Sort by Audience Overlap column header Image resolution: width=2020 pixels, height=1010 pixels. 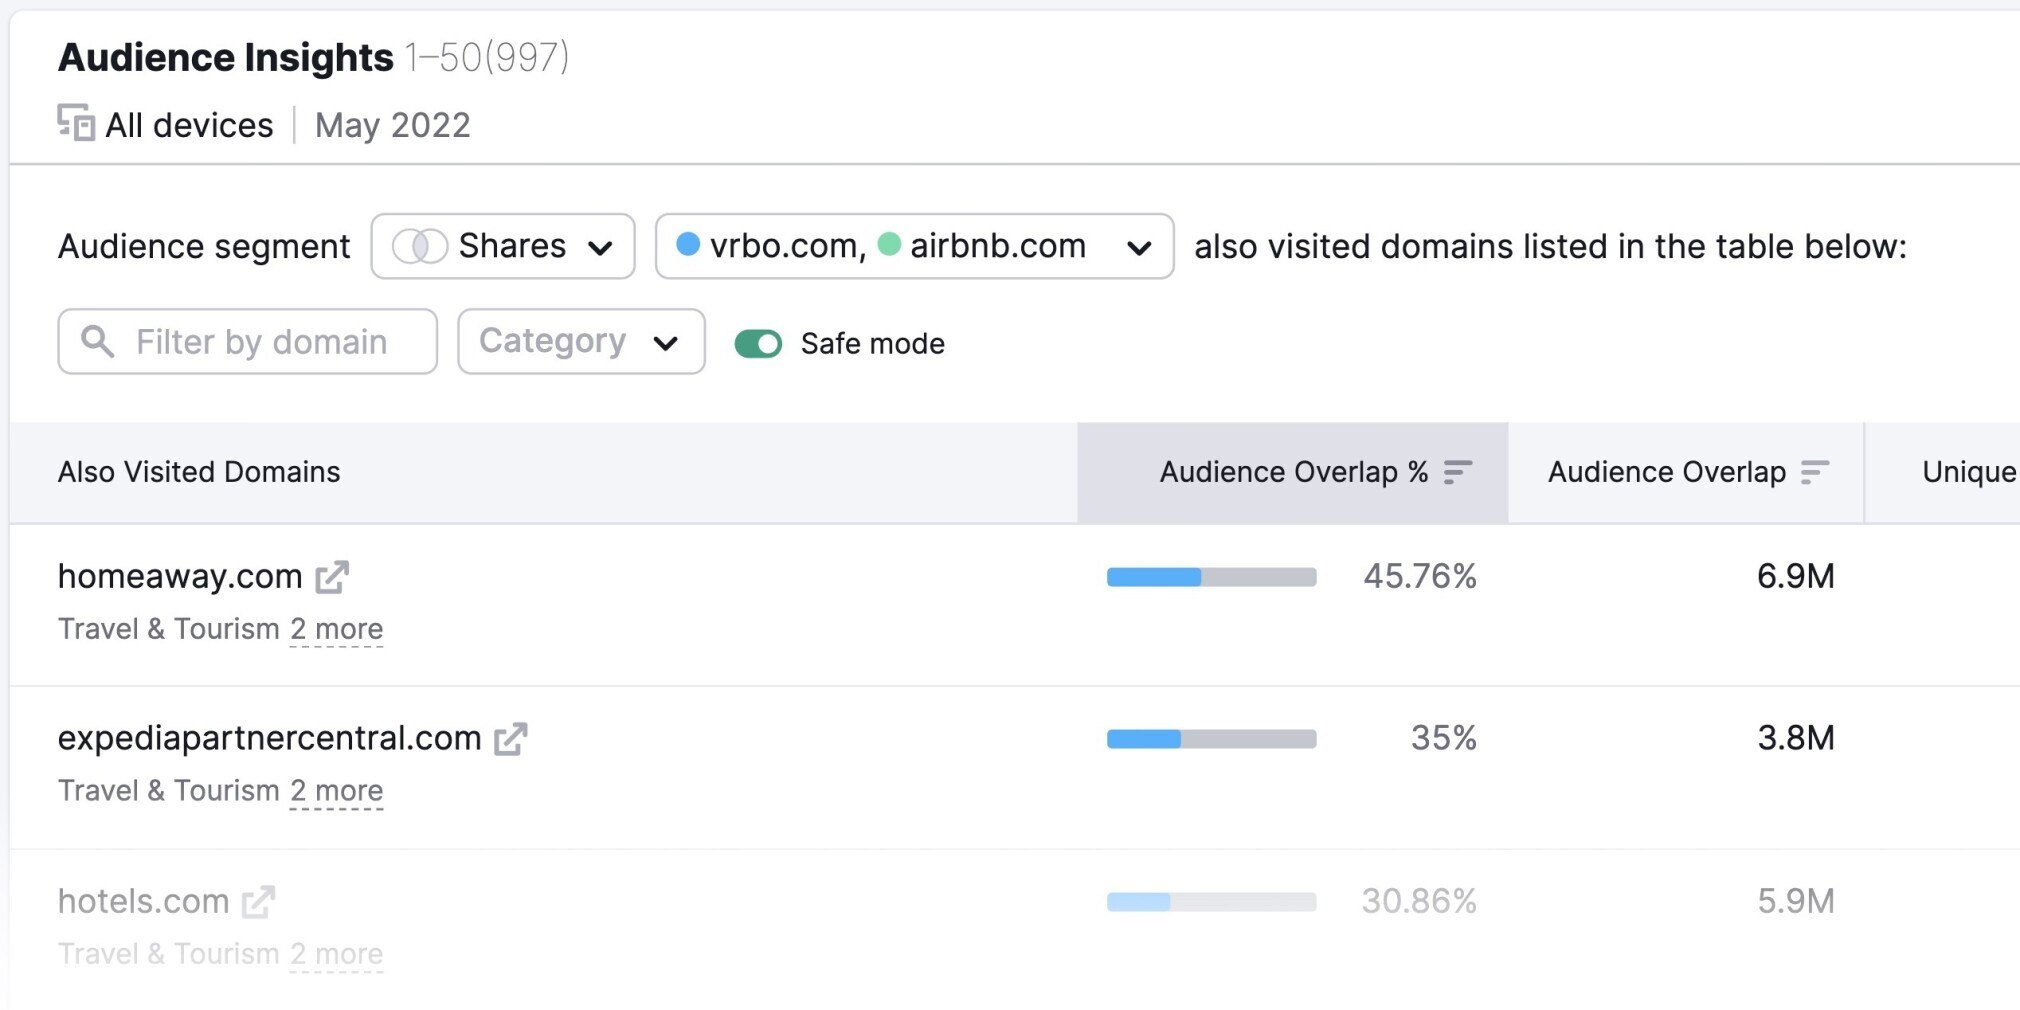coord(1686,472)
